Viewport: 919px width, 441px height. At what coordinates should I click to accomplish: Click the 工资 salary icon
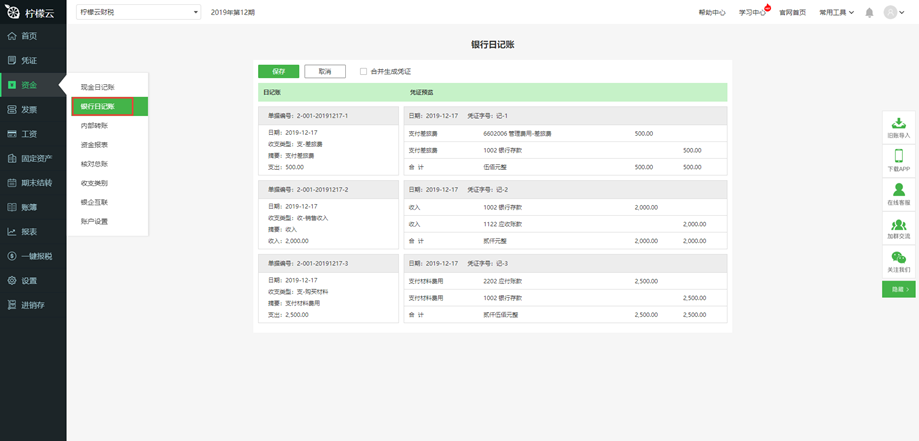tap(12, 134)
